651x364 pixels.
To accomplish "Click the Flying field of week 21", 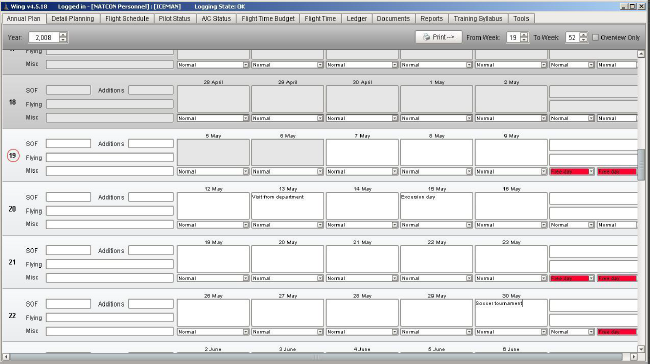I will 110,264.
